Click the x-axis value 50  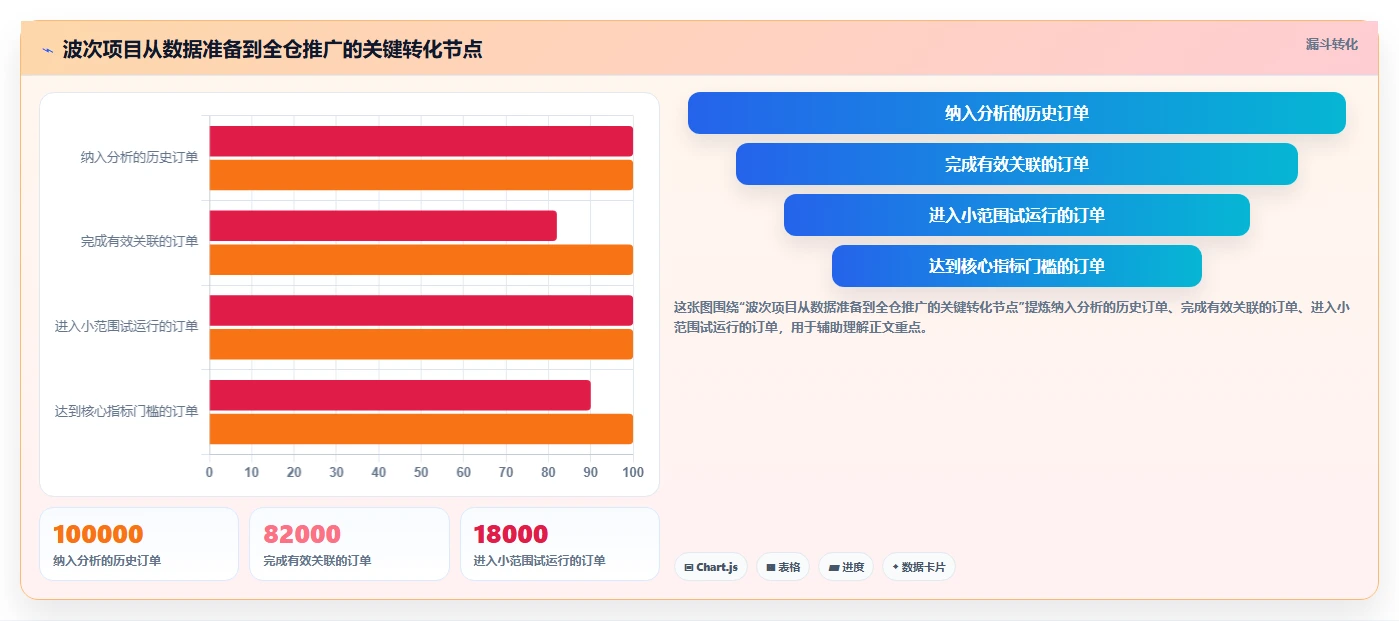tap(421, 472)
